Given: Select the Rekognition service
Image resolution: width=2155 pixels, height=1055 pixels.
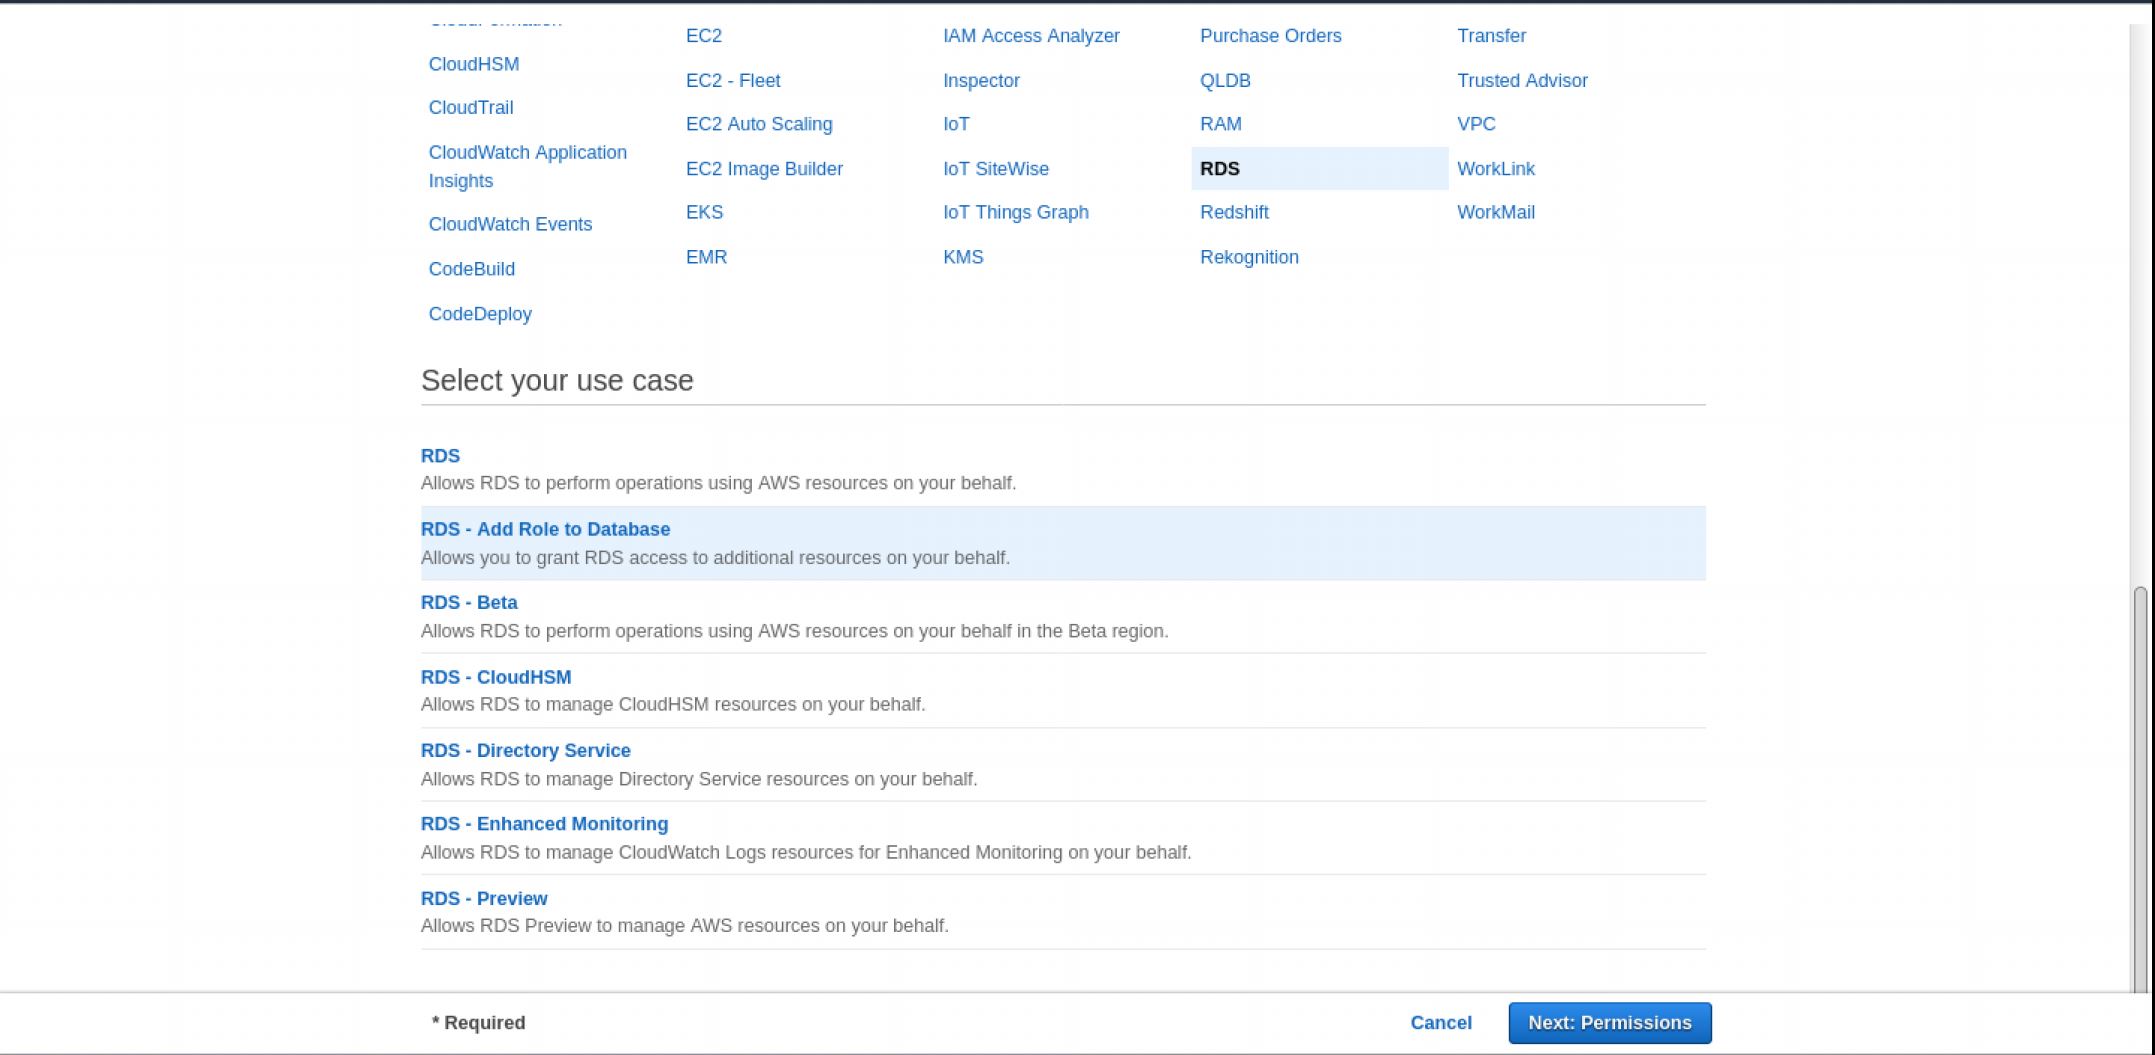Looking at the screenshot, I should click(1249, 257).
